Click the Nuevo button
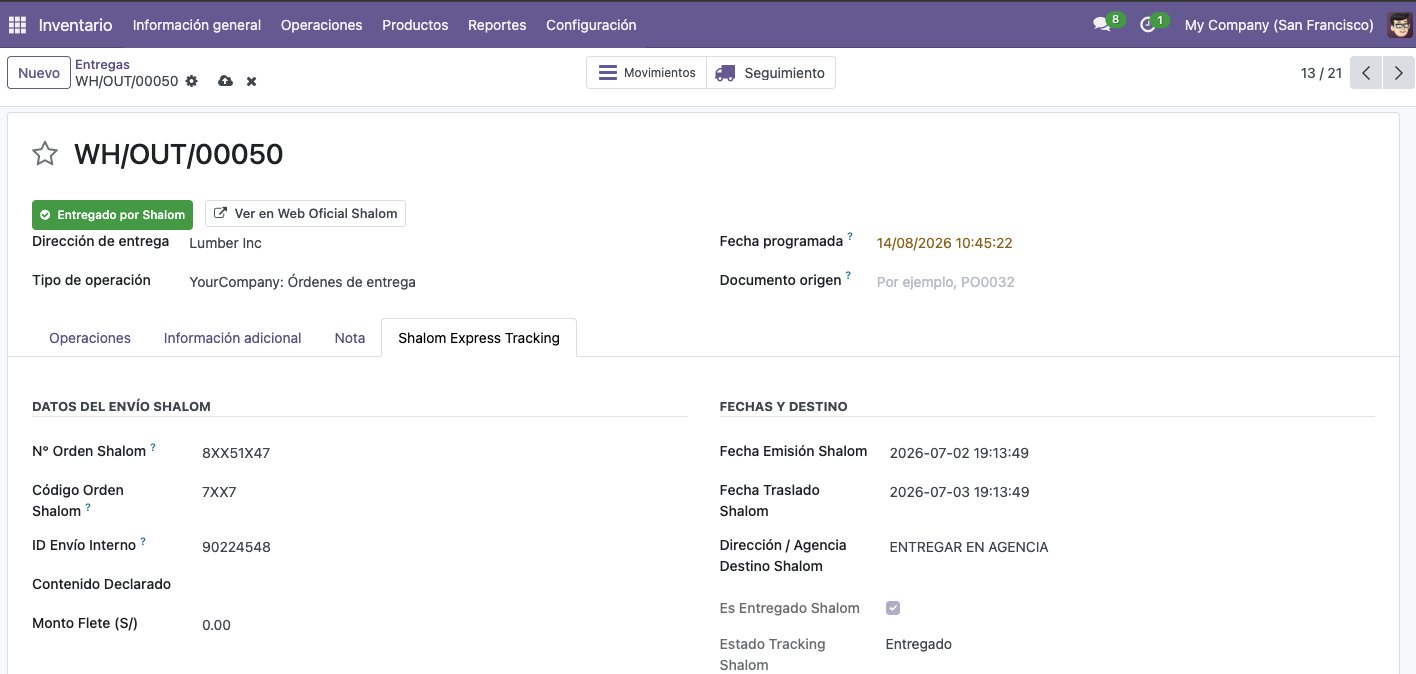 click(x=39, y=73)
